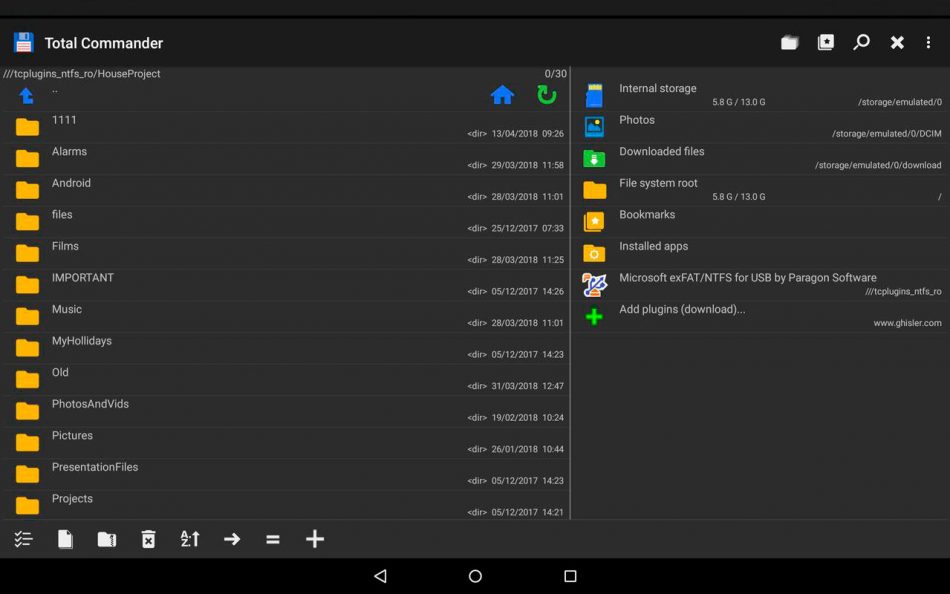Tap the File system root folder icon
This screenshot has height=594, width=950.
(594, 190)
